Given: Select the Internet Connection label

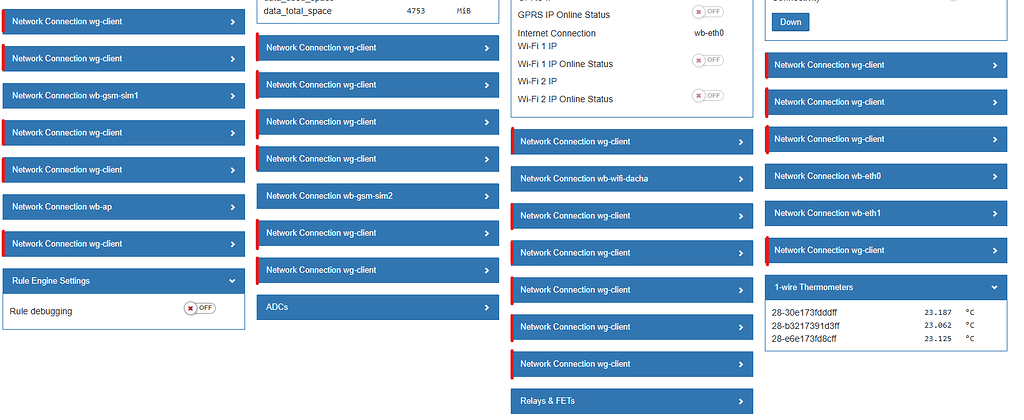Looking at the screenshot, I should (556, 33).
